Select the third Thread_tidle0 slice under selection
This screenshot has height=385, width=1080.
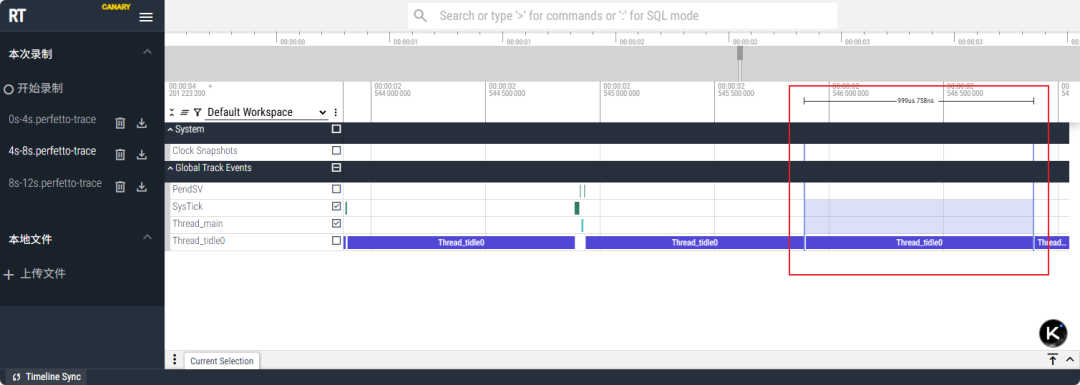[919, 242]
